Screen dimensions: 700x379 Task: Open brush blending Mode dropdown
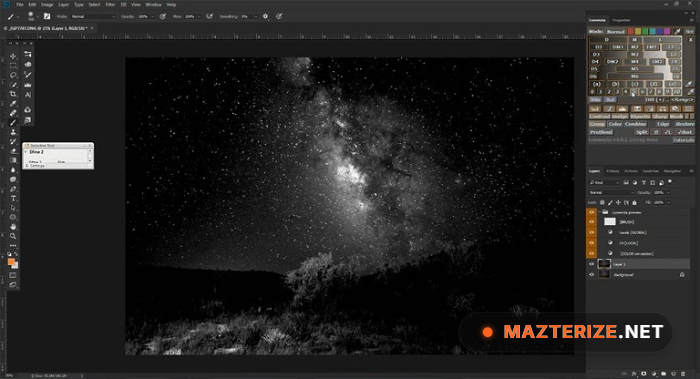[x=93, y=17]
